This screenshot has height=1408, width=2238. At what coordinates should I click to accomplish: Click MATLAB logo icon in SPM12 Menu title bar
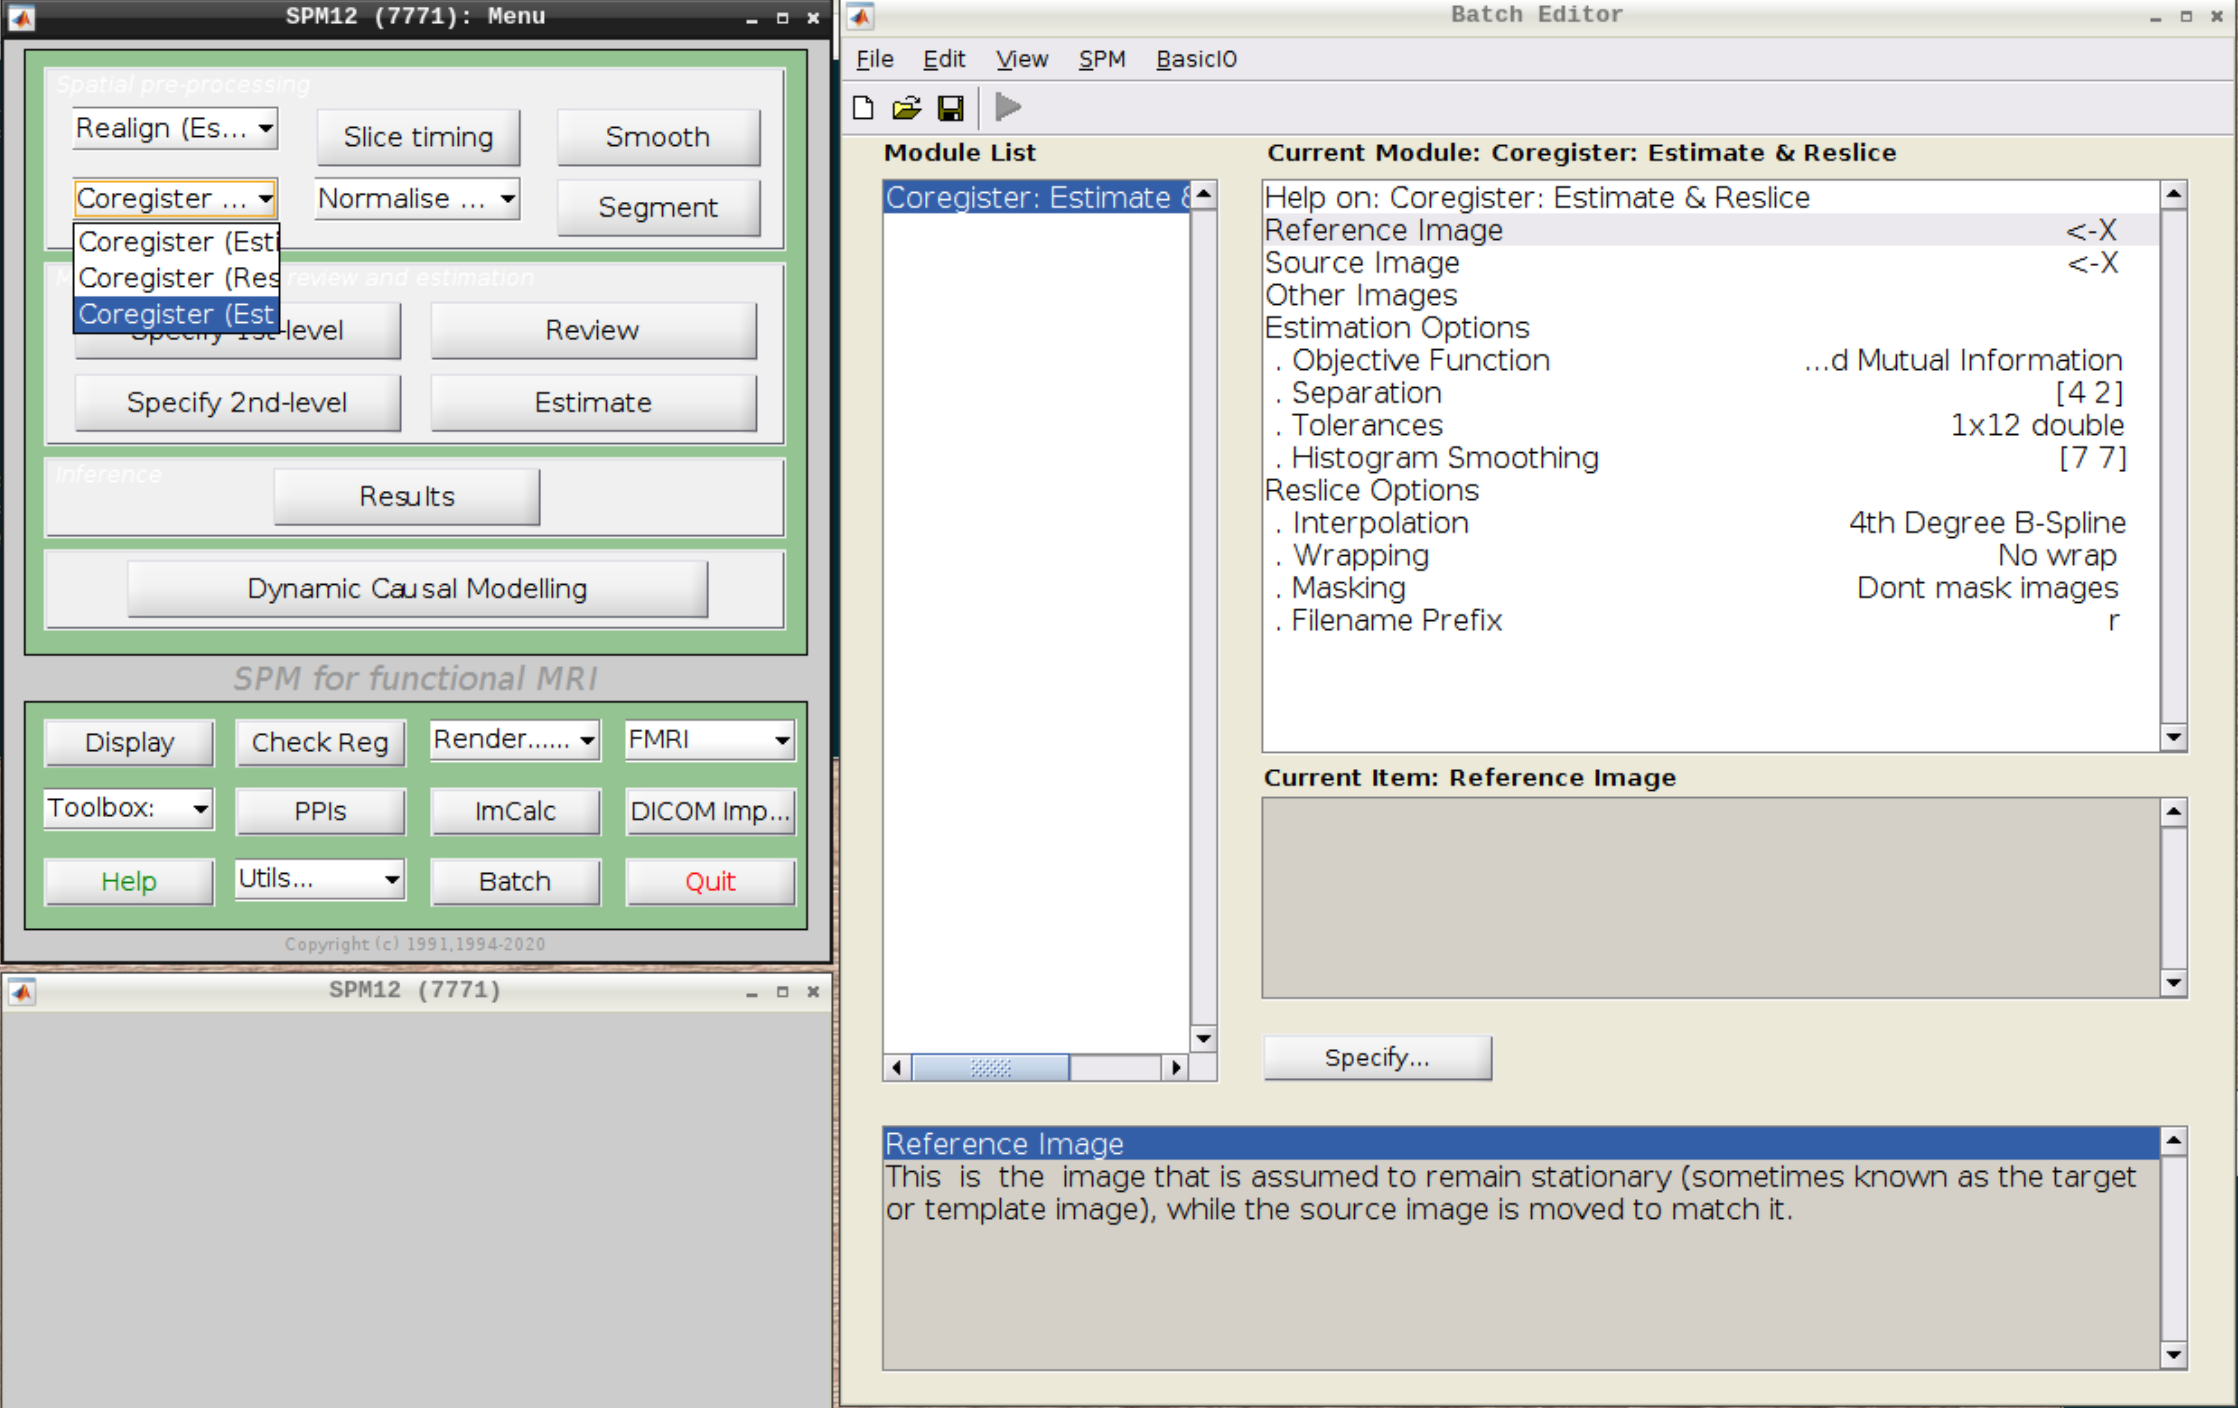pos(21,17)
